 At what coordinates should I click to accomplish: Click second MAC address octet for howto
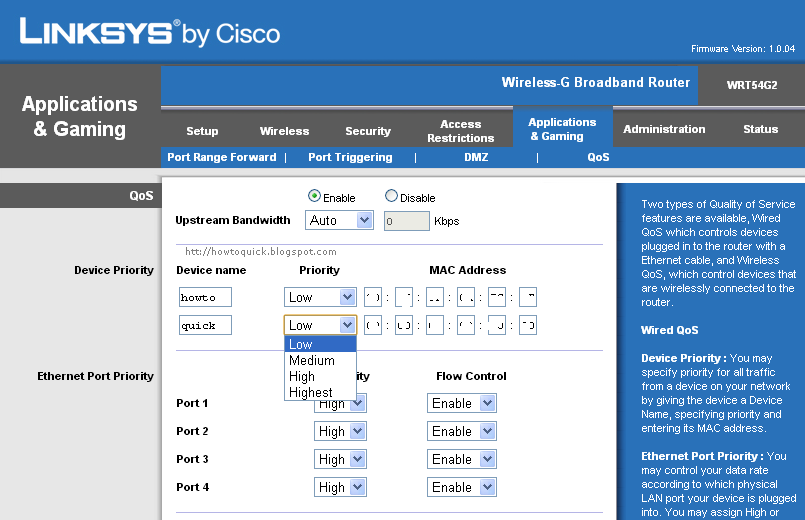404,297
